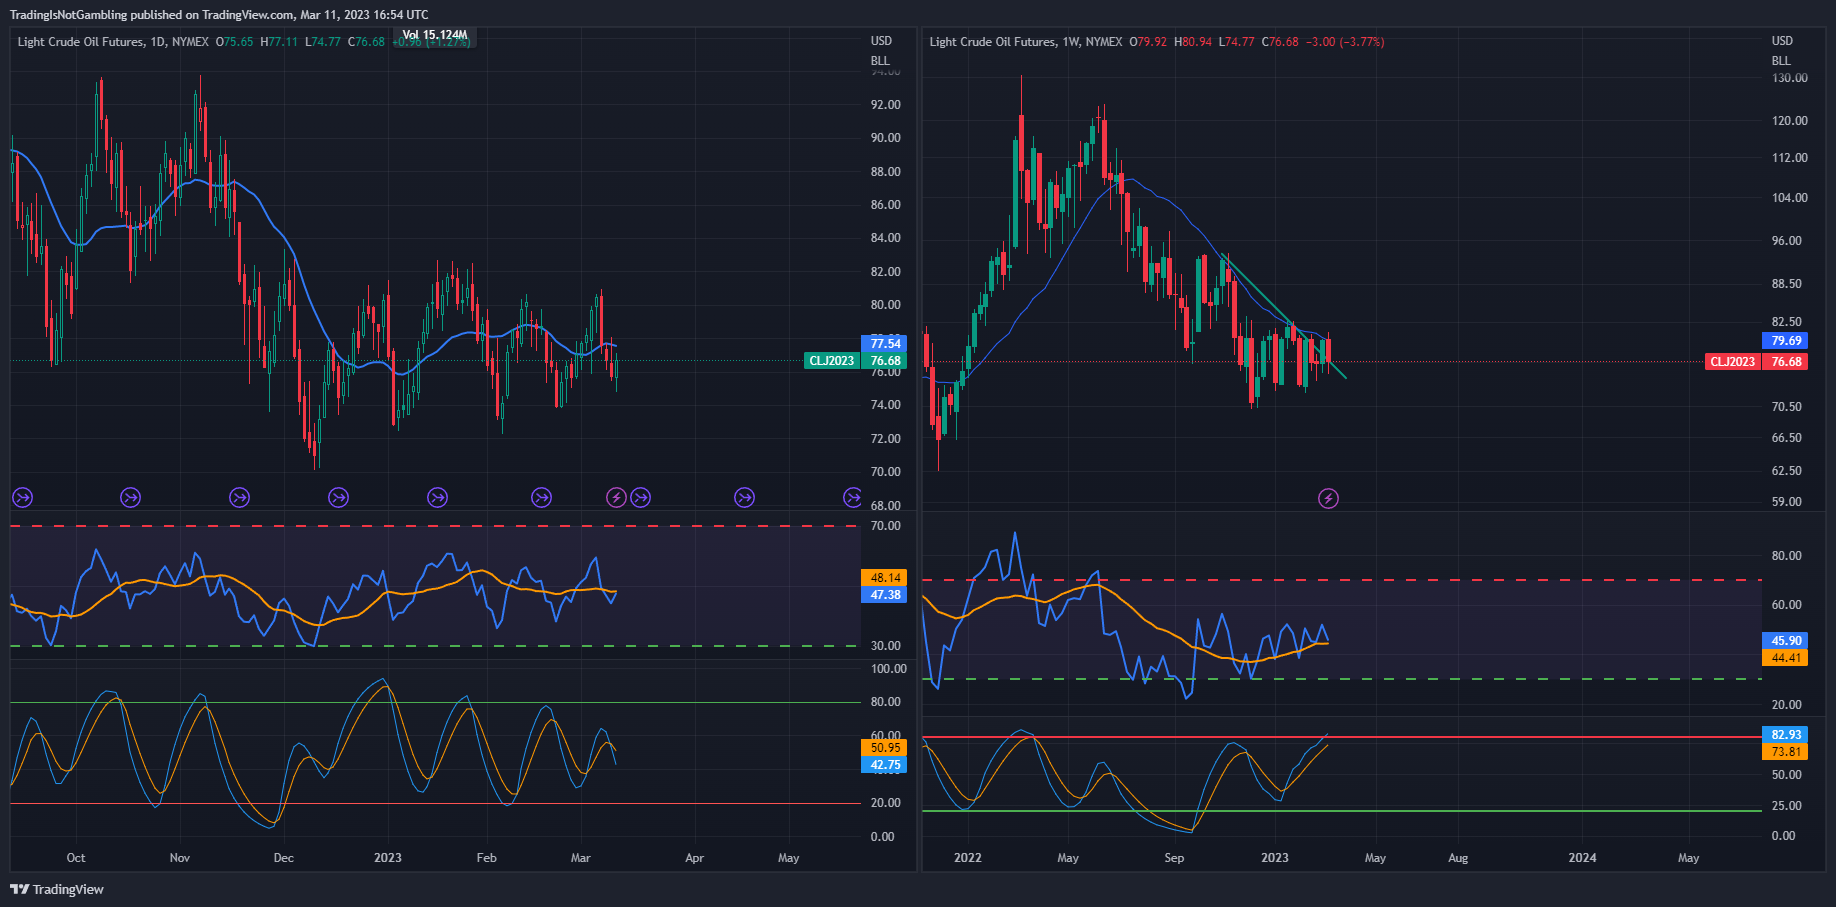Viewport: 1836px width, 907px height.
Task: Click the orange 50.95 stochastic value label
Action: (885, 748)
